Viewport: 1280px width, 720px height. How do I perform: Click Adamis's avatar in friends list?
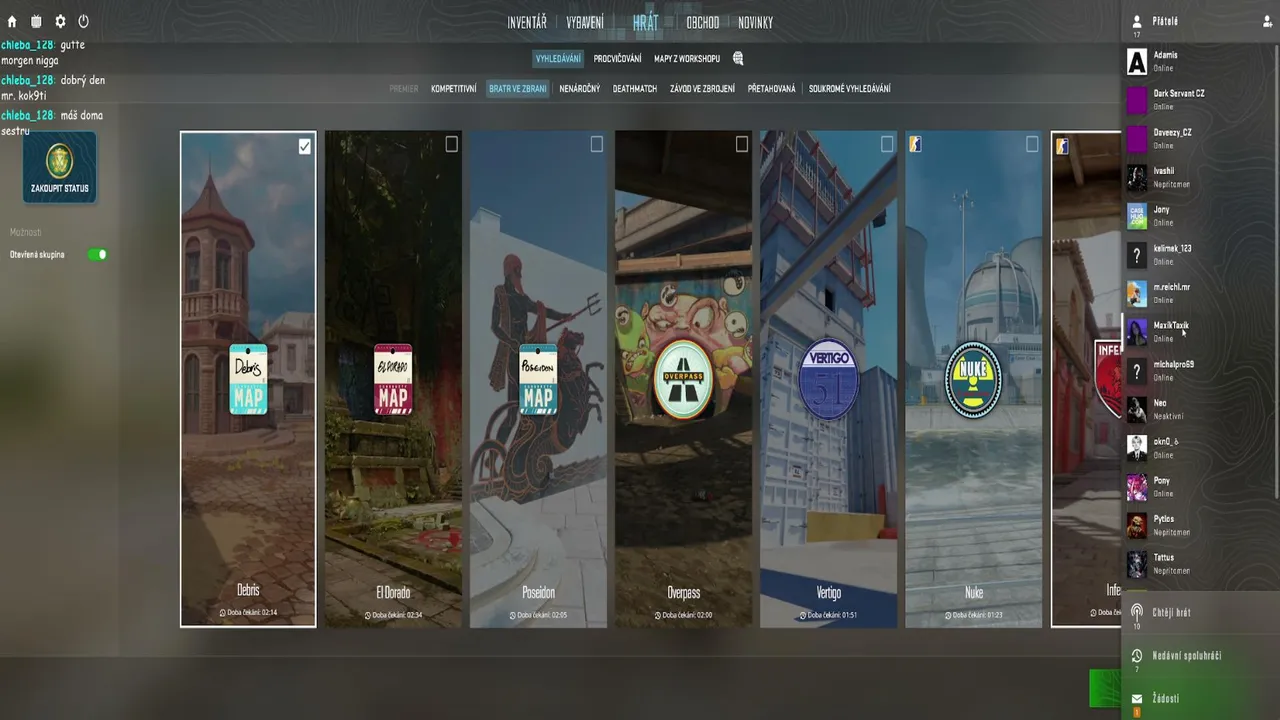1137,62
